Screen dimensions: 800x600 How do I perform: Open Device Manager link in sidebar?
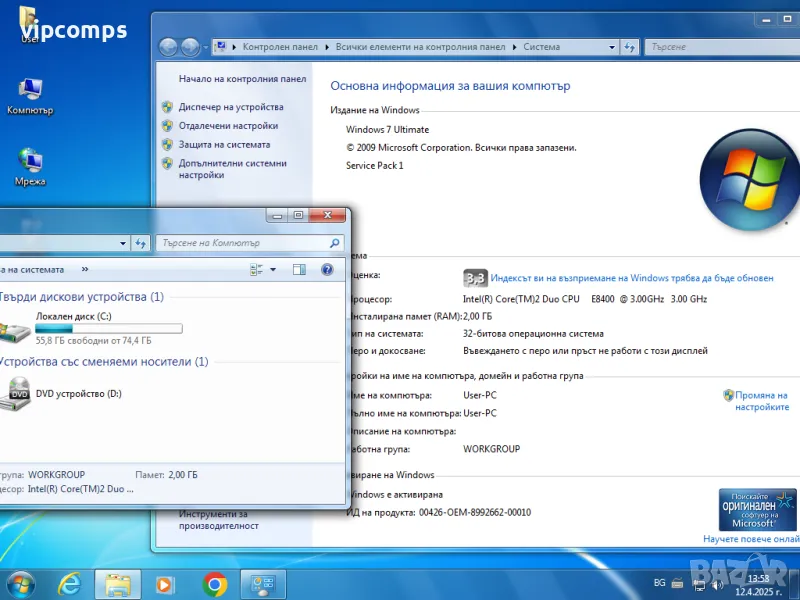tap(231, 107)
